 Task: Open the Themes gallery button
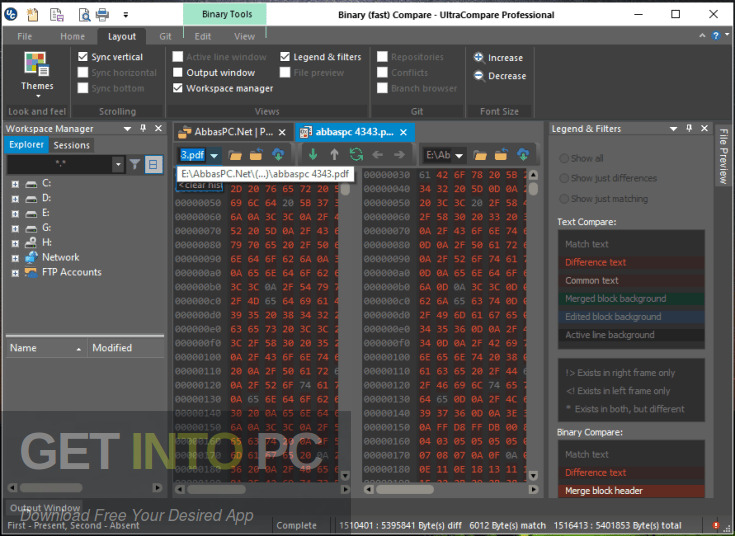(x=37, y=74)
